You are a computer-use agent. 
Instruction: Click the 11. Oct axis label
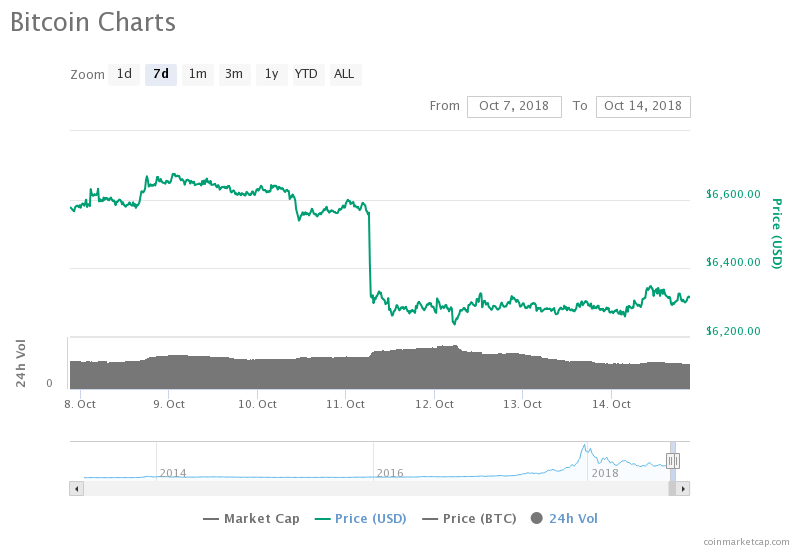tap(345, 405)
